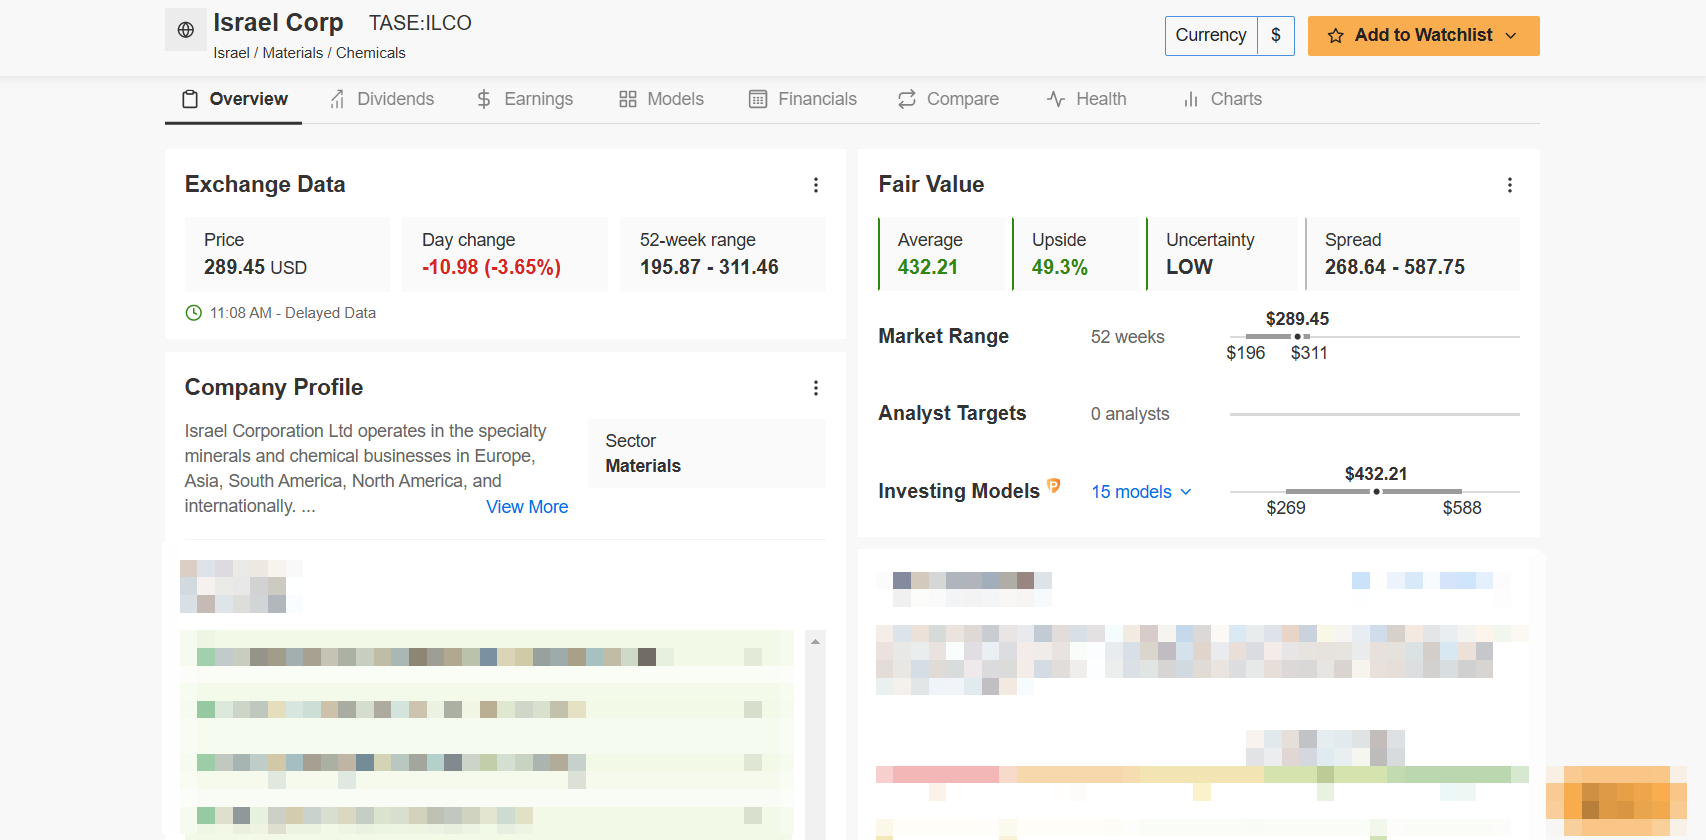Viewport: 1706px width, 840px height.
Task: Click the Investing Models range slider marker
Action: coord(1377,492)
